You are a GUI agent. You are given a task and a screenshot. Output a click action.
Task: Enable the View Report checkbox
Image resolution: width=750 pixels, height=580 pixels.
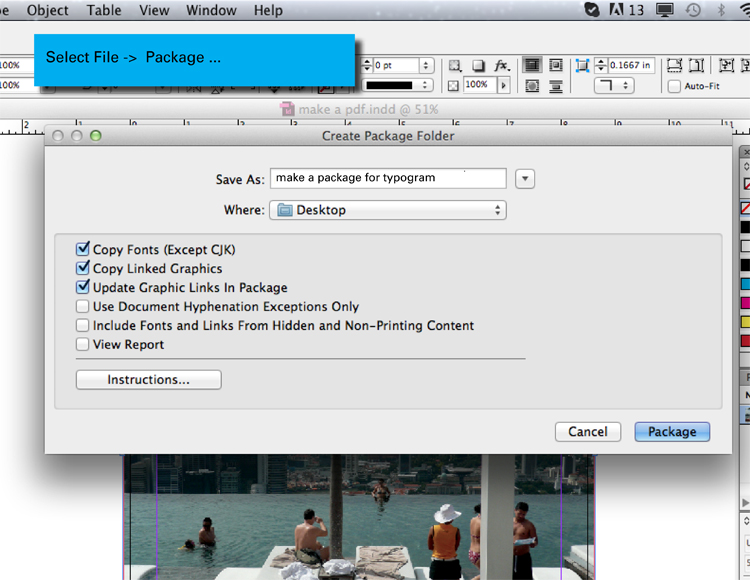83,344
